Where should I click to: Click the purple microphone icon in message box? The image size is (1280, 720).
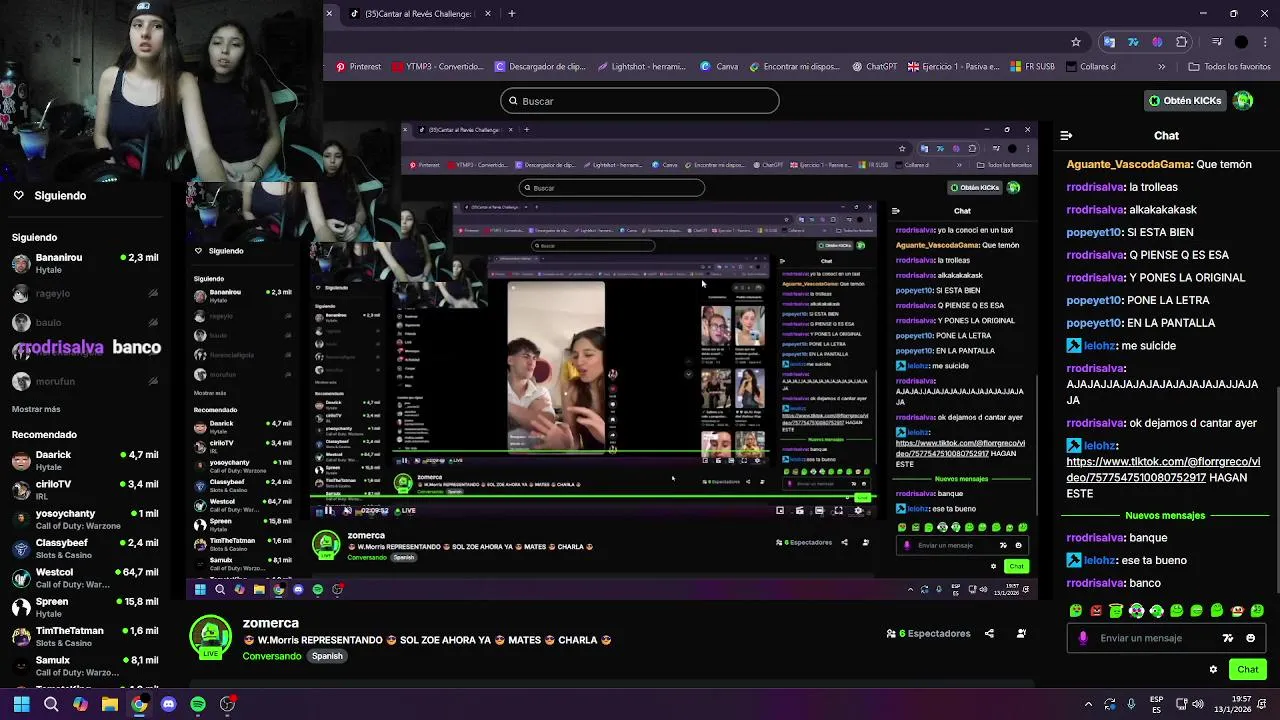pyautogui.click(x=1083, y=638)
